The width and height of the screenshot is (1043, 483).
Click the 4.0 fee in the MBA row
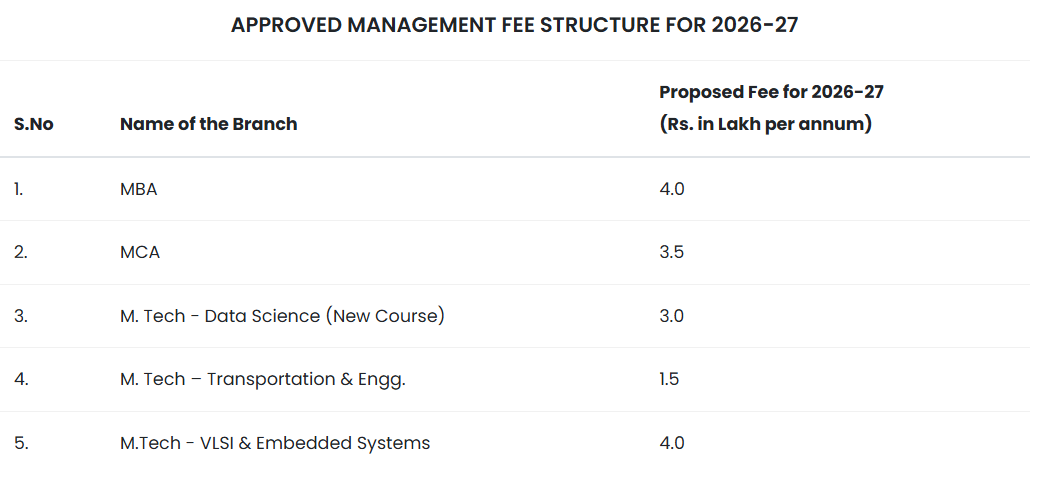[671, 188]
